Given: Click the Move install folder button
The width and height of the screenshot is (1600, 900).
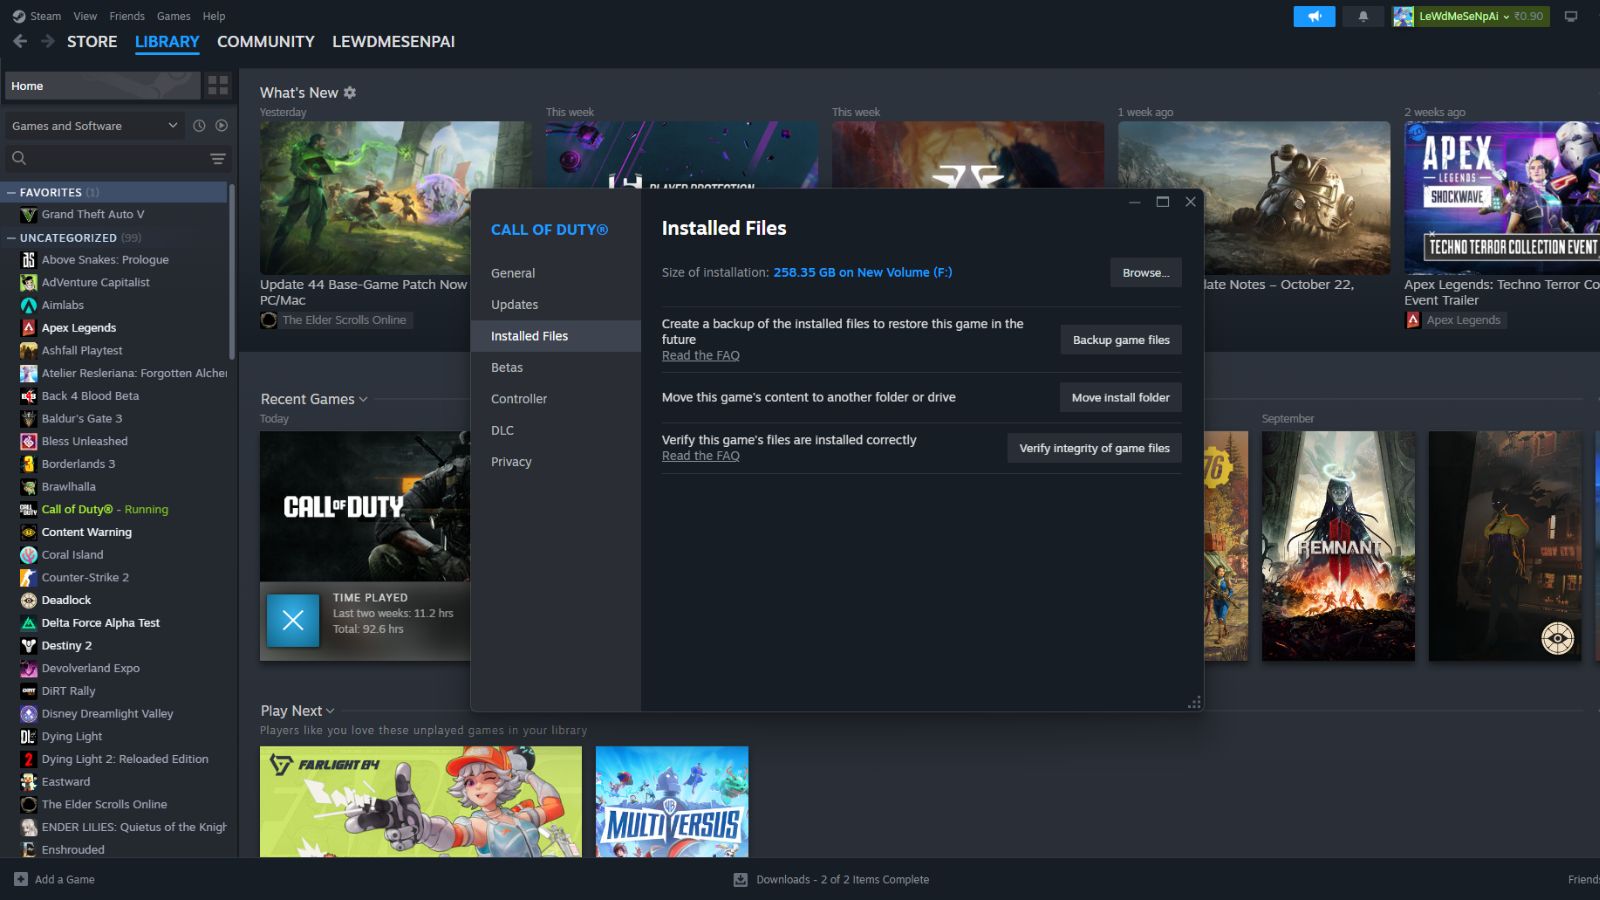Looking at the screenshot, I should click(1120, 397).
